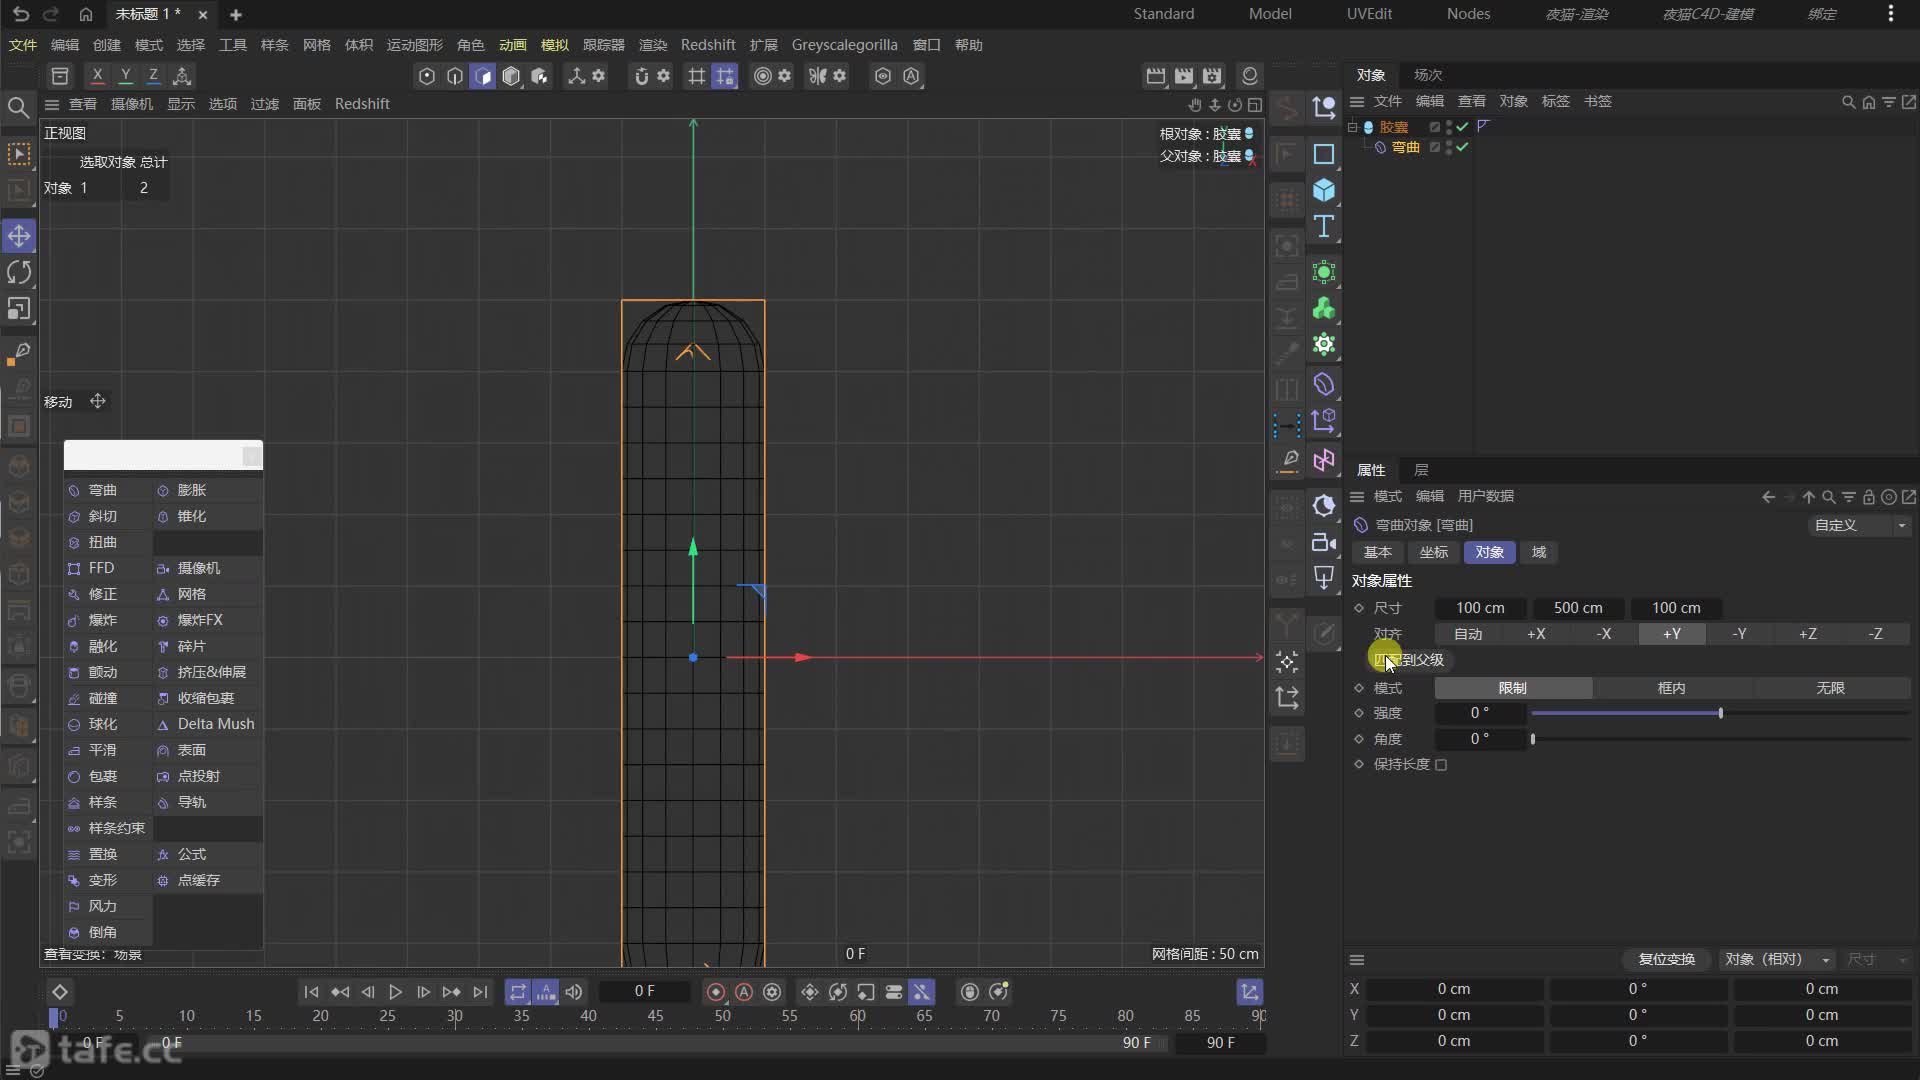Image resolution: width=1920 pixels, height=1080 pixels.
Task: Open the render settings icon in top toolbar
Action: (1212, 76)
